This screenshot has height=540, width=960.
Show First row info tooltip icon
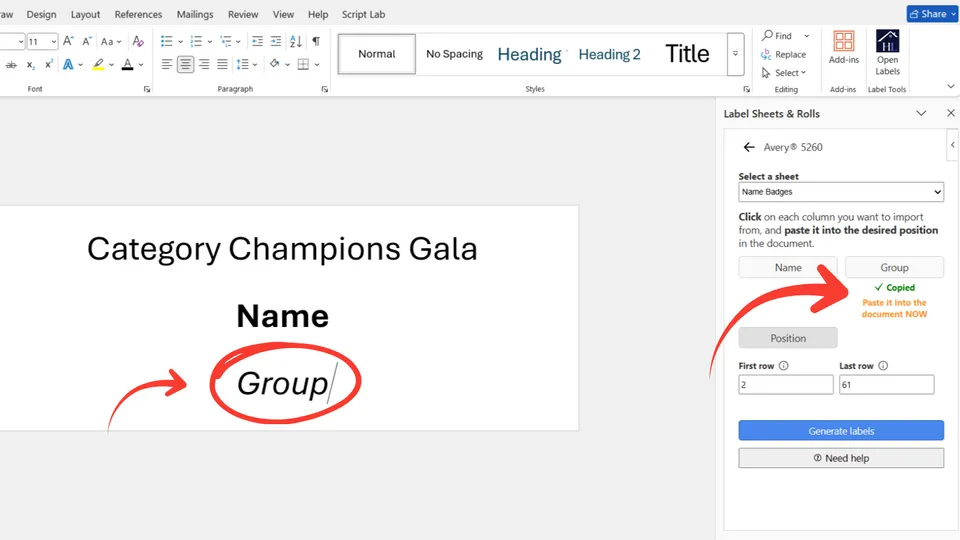pyautogui.click(x=783, y=366)
